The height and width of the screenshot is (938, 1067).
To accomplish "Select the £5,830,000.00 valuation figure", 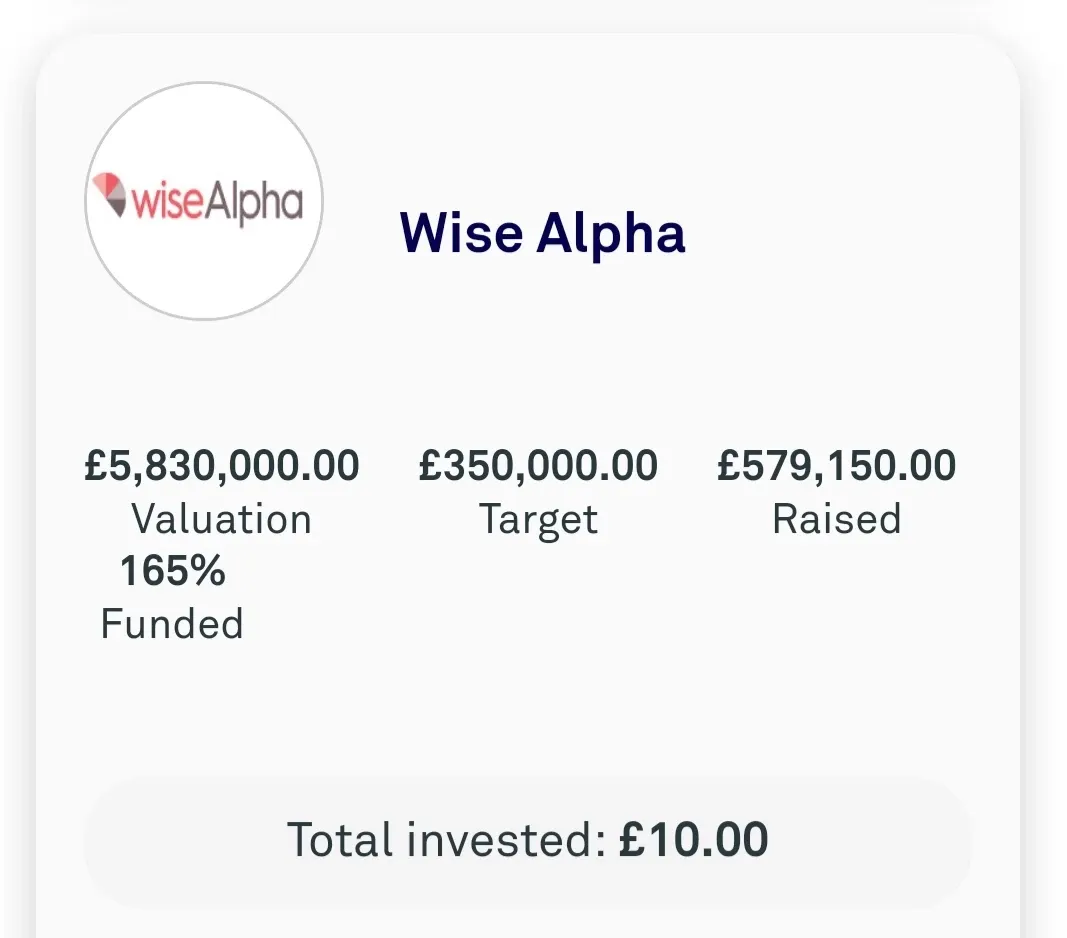I will (x=222, y=466).
